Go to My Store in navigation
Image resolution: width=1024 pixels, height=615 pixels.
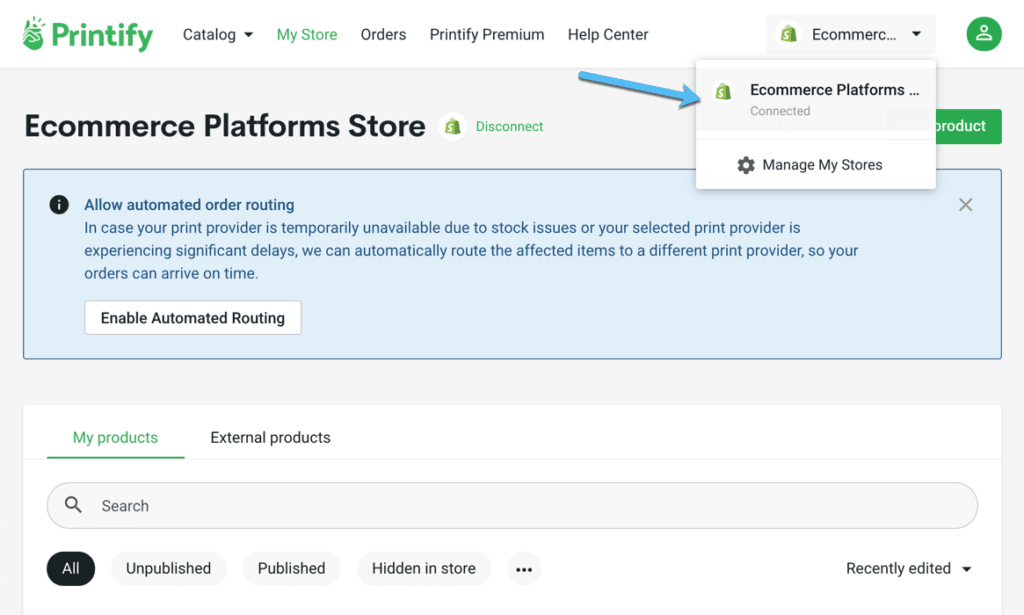(307, 35)
